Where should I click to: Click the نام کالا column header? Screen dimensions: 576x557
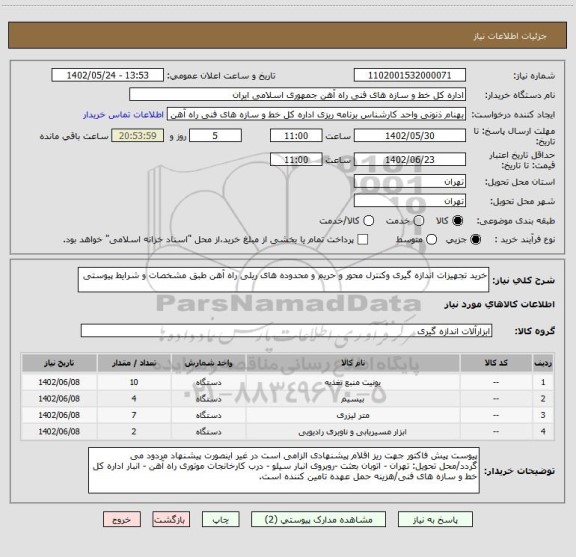(353, 363)
